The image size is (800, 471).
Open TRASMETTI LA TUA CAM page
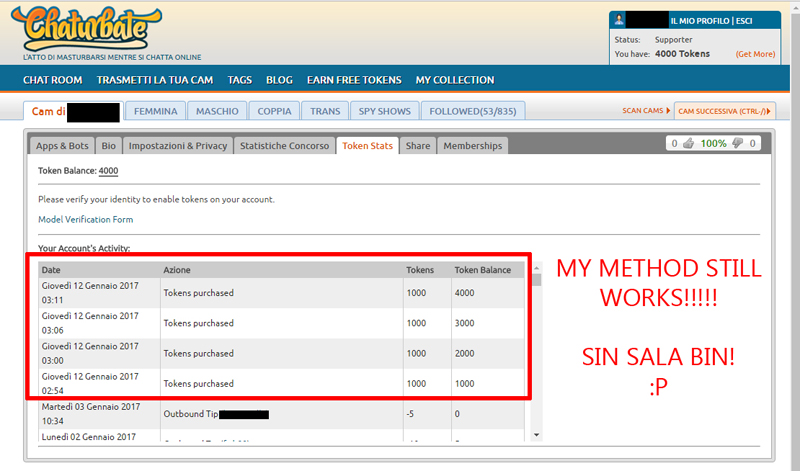[155, 80]
